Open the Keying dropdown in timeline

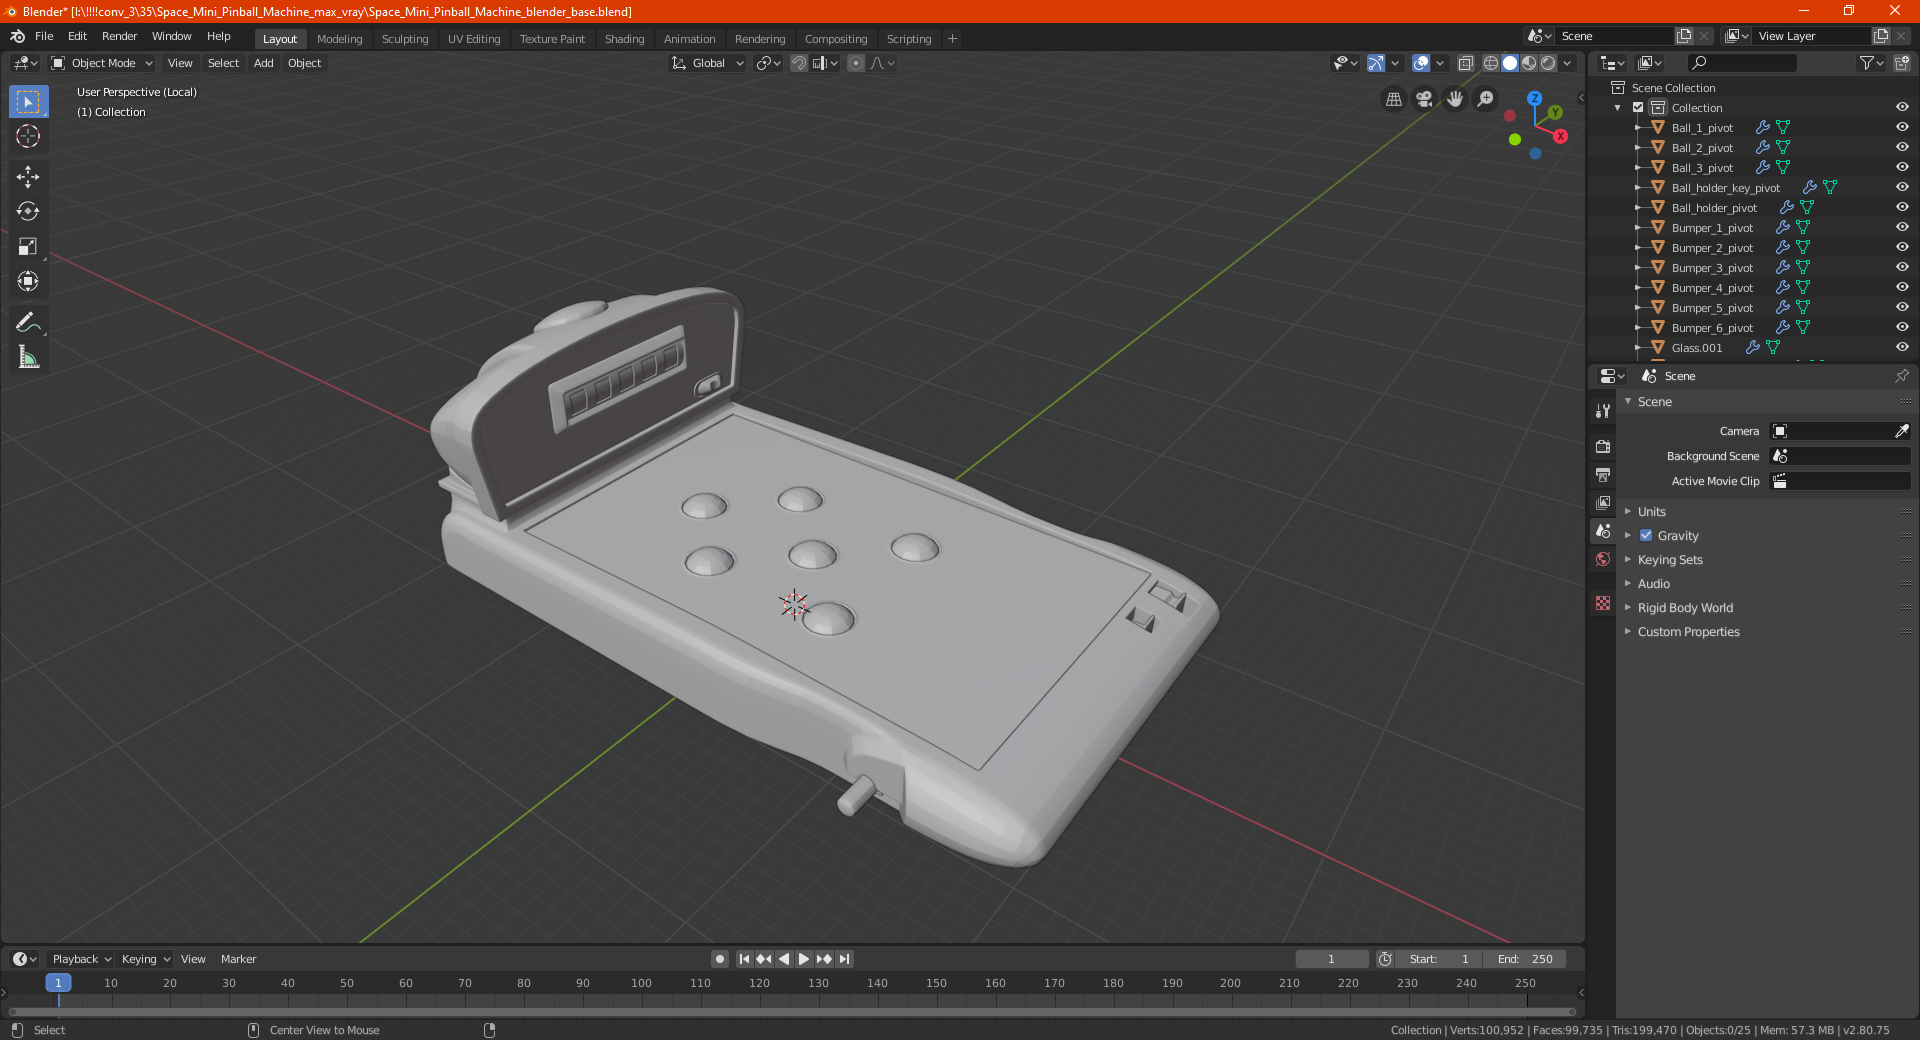tap(146, 959)
